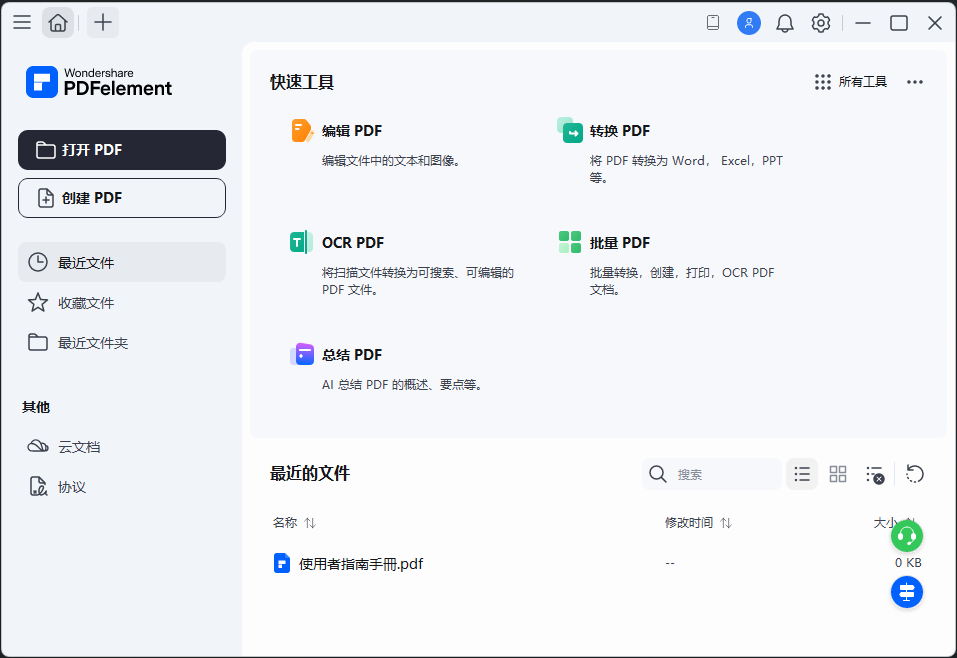Screen dimensions: 957x658
Task: Start the OCR PDF tool
Action: (352, 243)
